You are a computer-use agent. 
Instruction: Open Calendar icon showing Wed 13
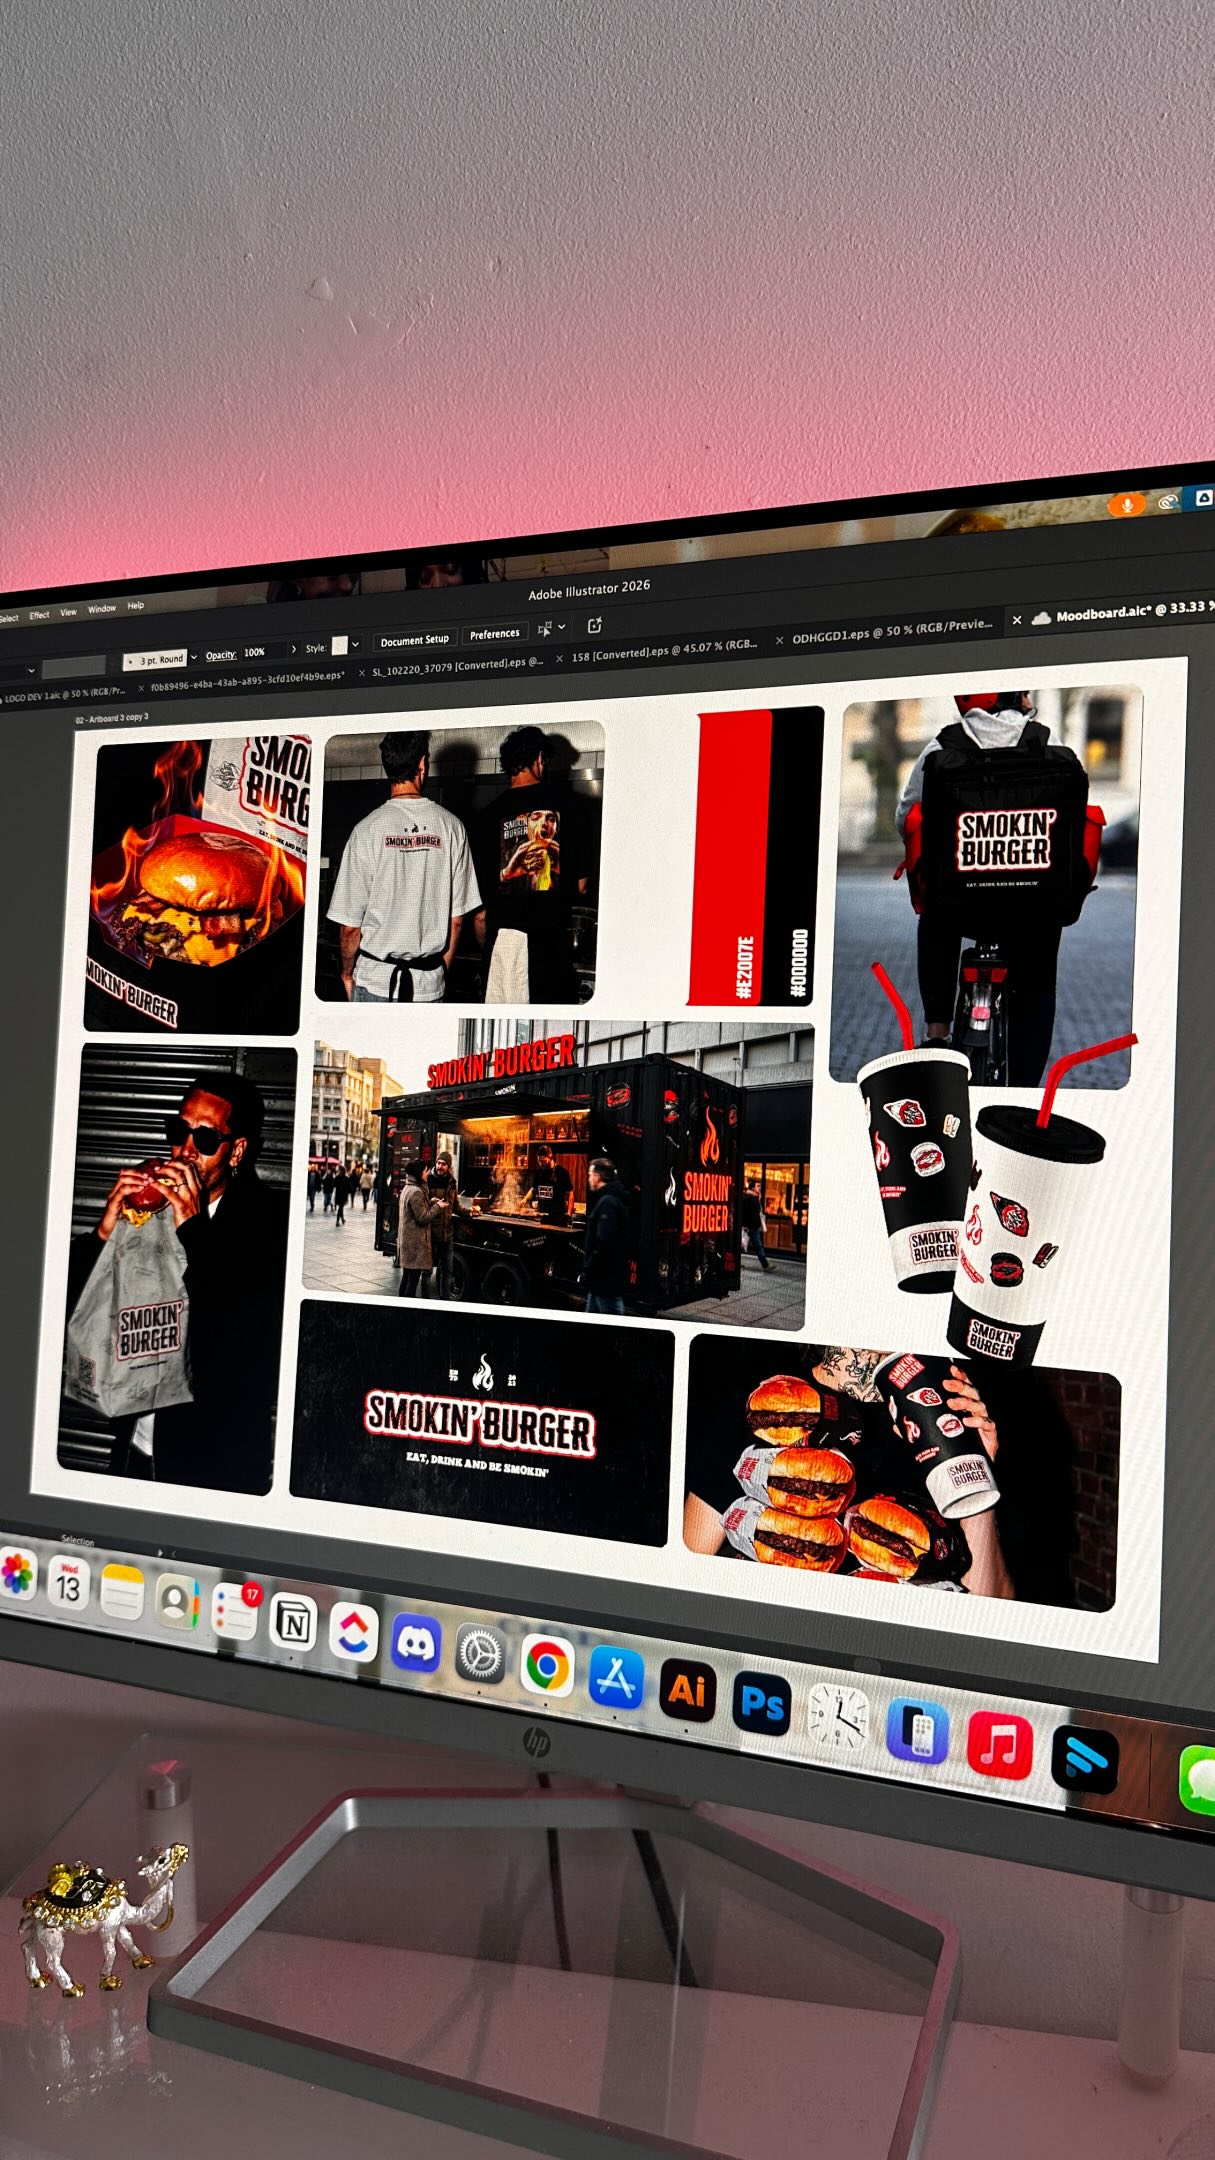pyautogui.click(x=67, y=1583)
